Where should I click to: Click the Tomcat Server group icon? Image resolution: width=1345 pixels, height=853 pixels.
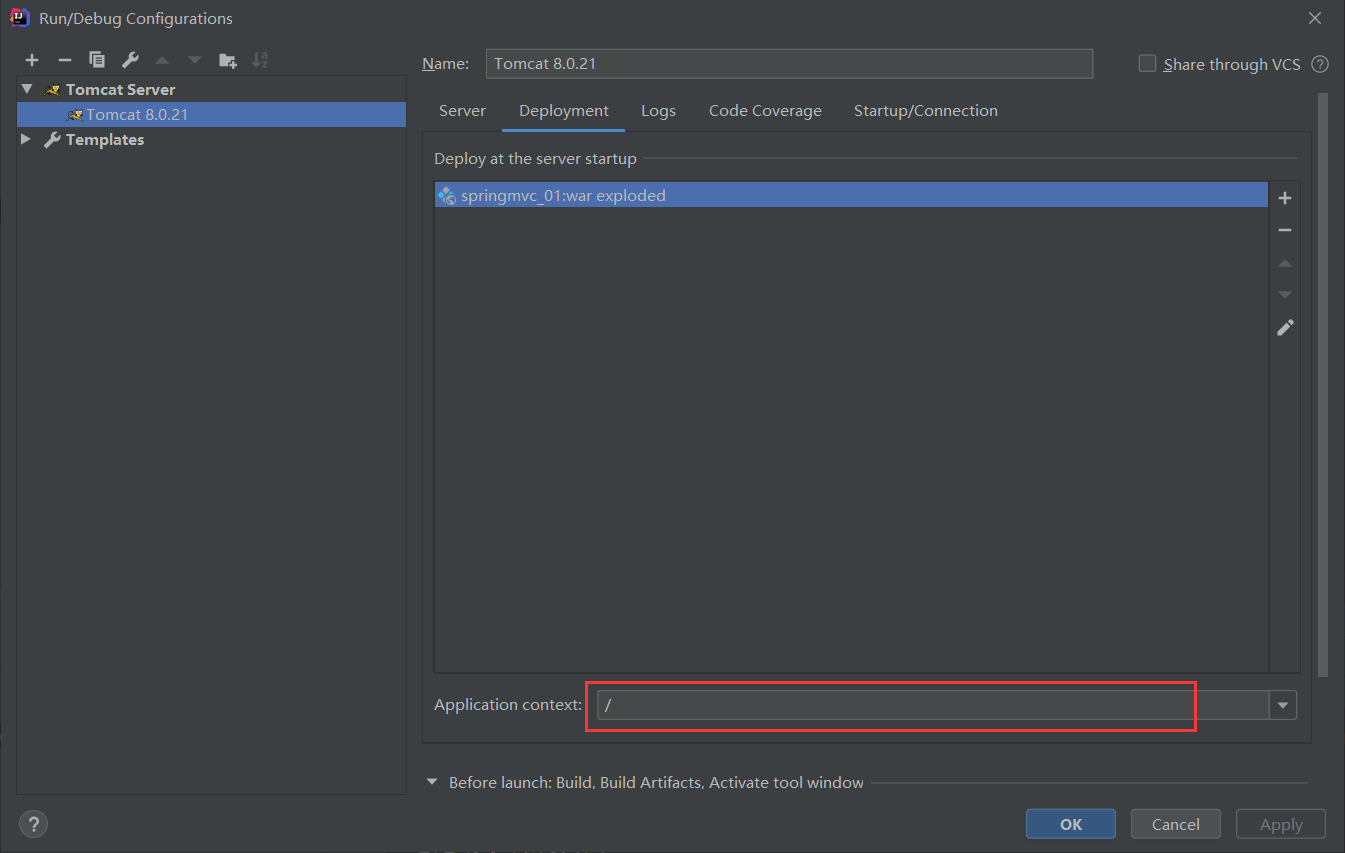click(x=53, y=90)
